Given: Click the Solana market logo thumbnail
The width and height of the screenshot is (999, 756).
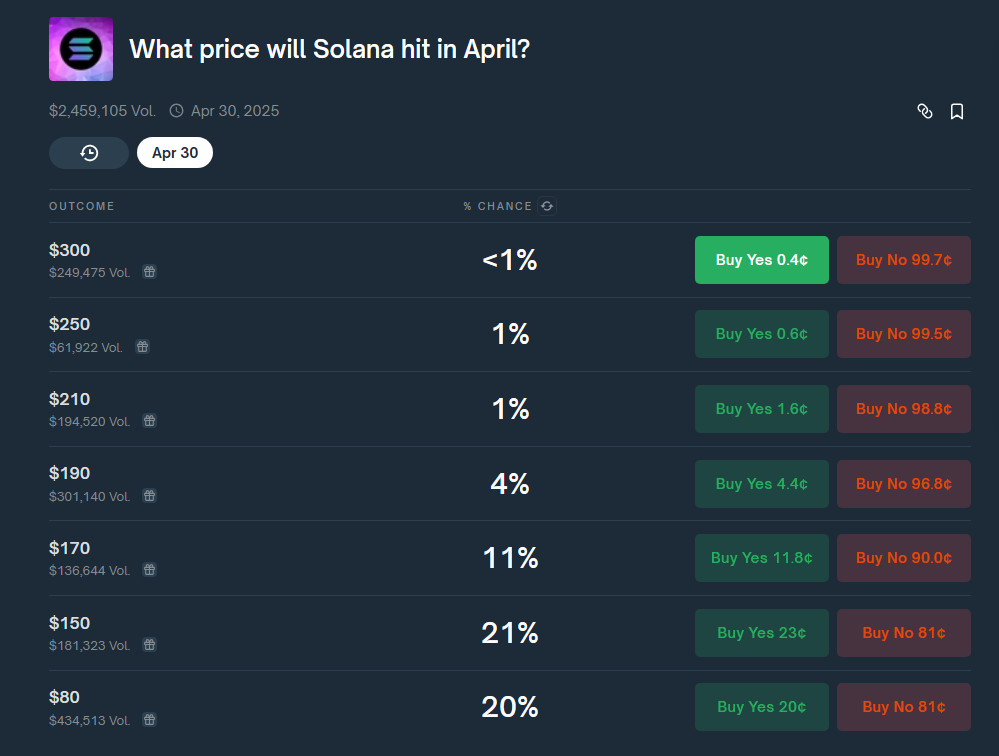Looking at the screenshot, I should tap(81, 49).
